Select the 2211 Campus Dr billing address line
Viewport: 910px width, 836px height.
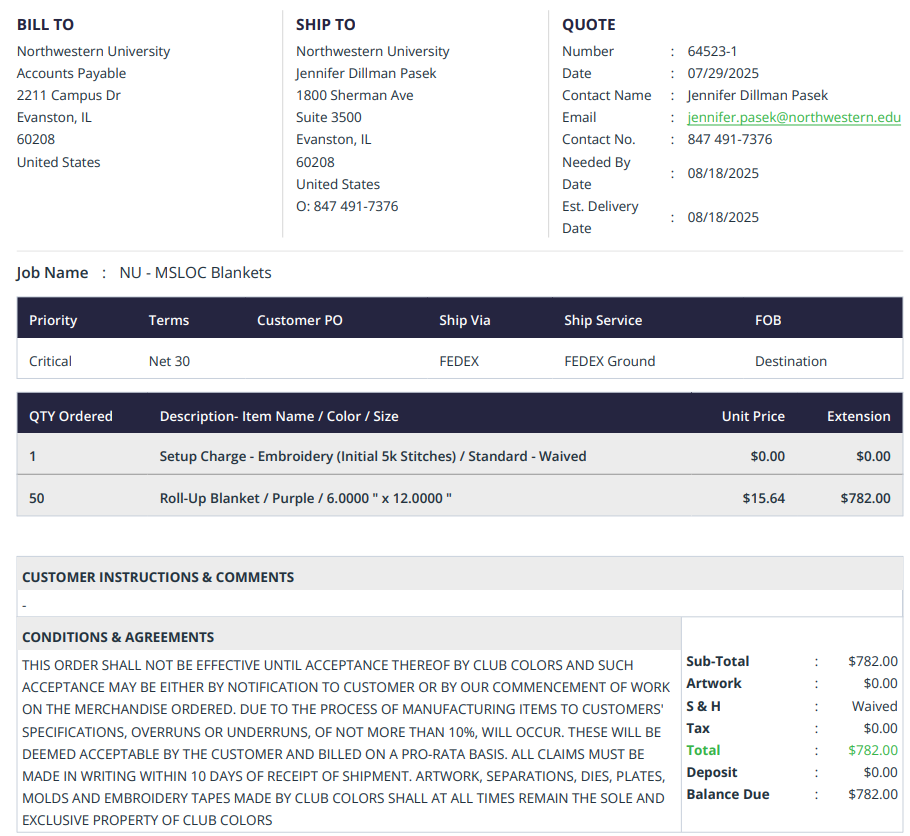(69, 95)
